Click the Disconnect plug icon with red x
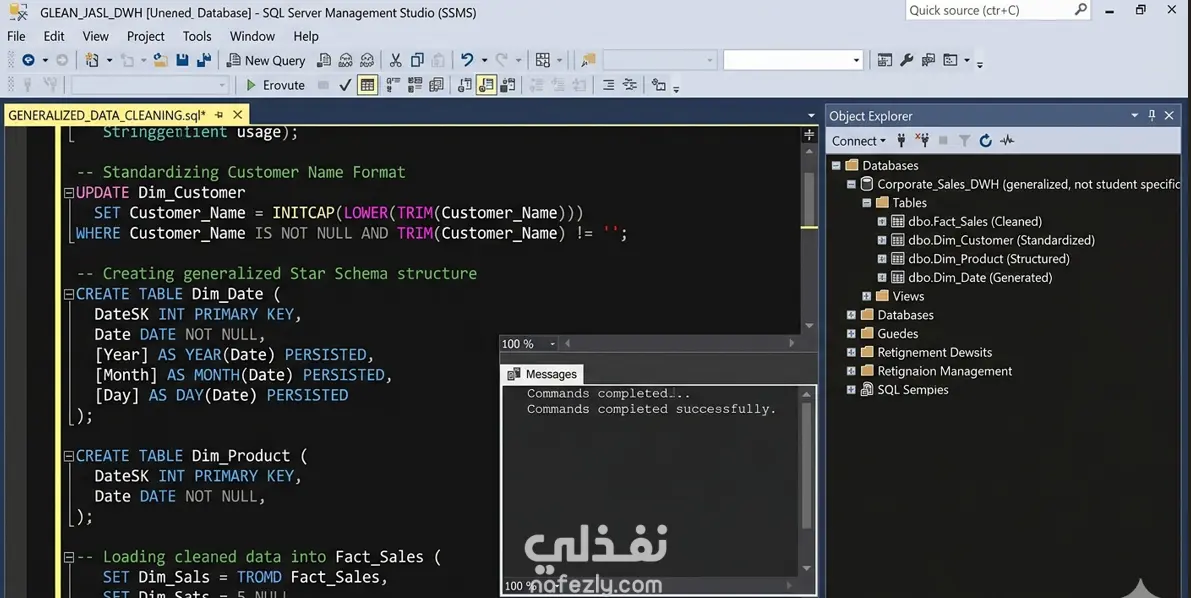This screenshot has width=1191, height=598. pos(922,141)
